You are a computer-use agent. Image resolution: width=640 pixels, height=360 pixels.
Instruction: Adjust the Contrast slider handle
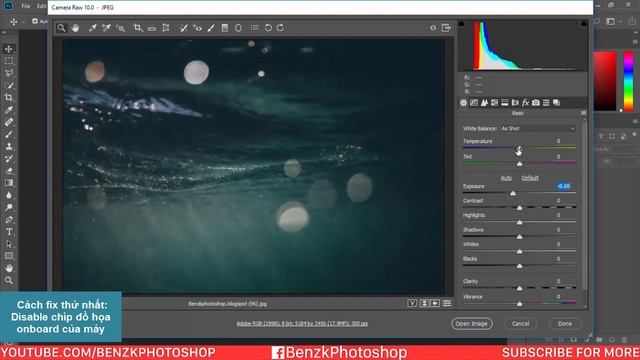pyautogui.click(x=520, y=208)
